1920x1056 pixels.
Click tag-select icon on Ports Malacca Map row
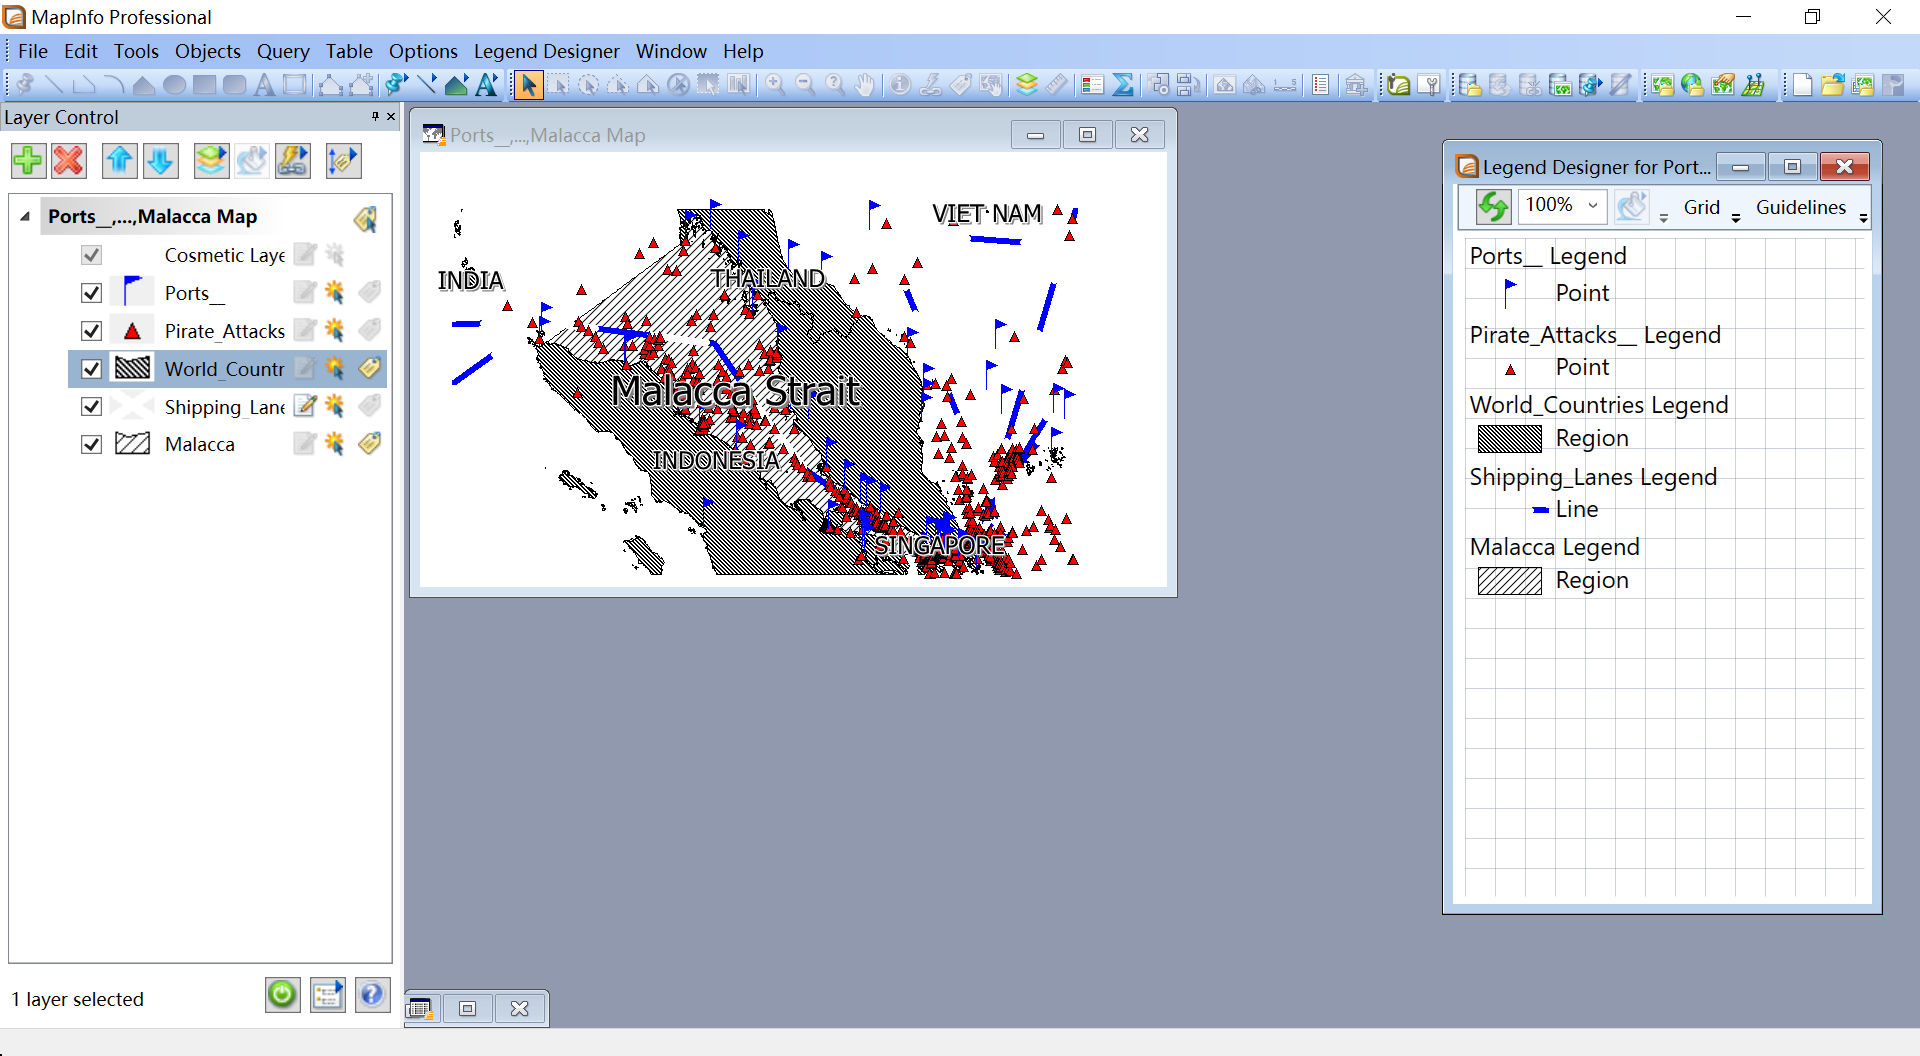(x=366, y=218)
